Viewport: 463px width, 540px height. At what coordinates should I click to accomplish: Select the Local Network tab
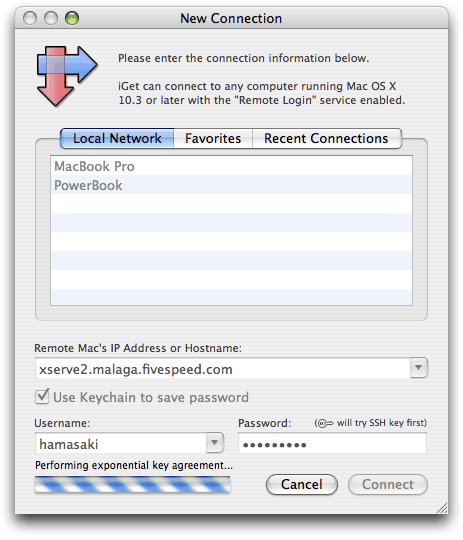[117, 138]
